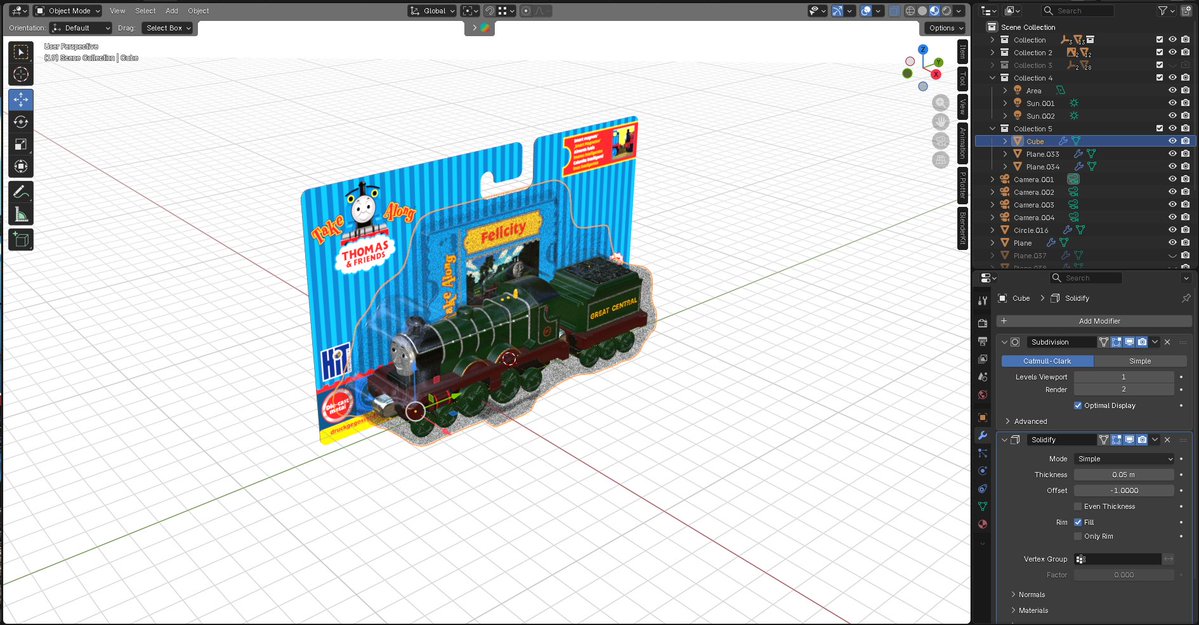Open the Output properties tab icon
1199x625 pixels.
tap(983, 341)
